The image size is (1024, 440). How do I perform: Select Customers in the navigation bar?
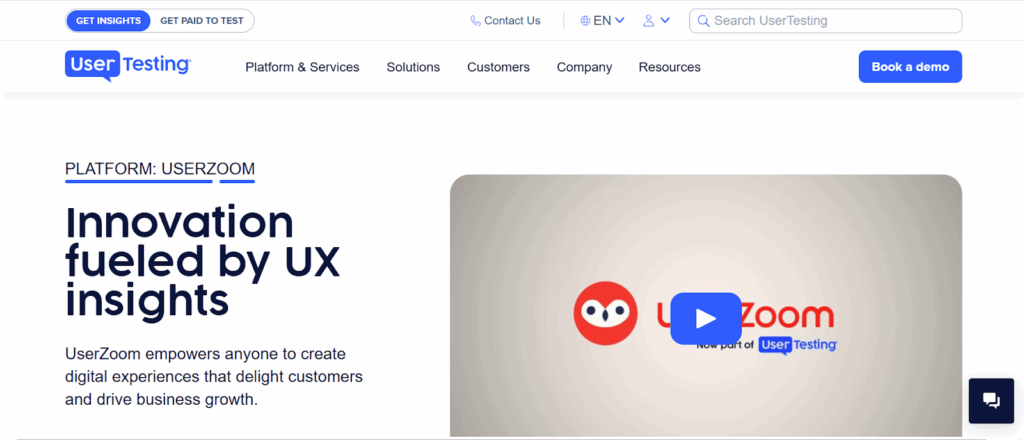click(x=498, y=67)
